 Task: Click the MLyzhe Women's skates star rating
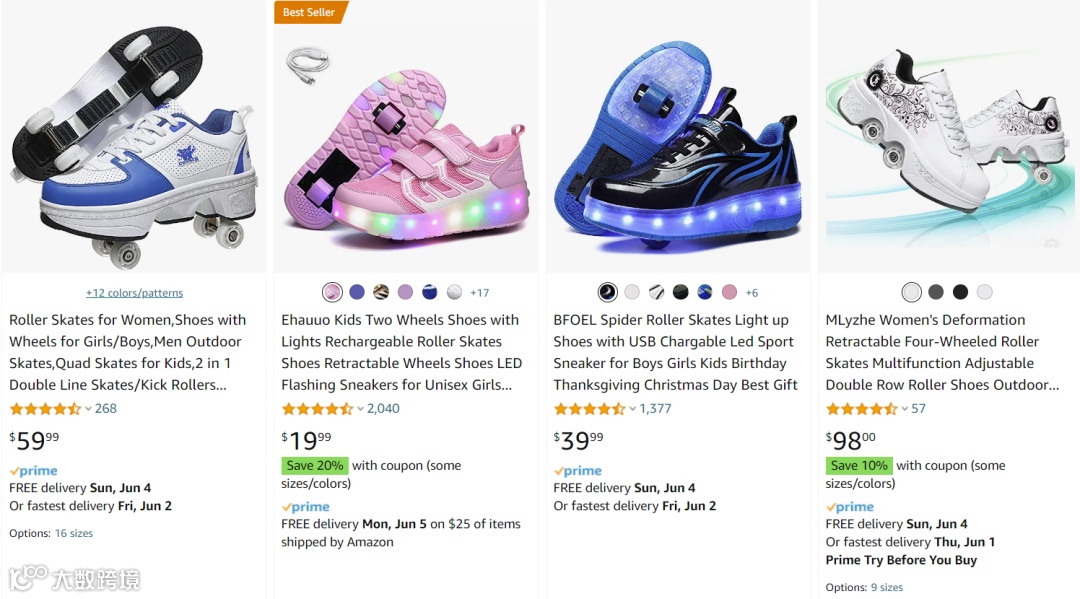click(860, 409)
